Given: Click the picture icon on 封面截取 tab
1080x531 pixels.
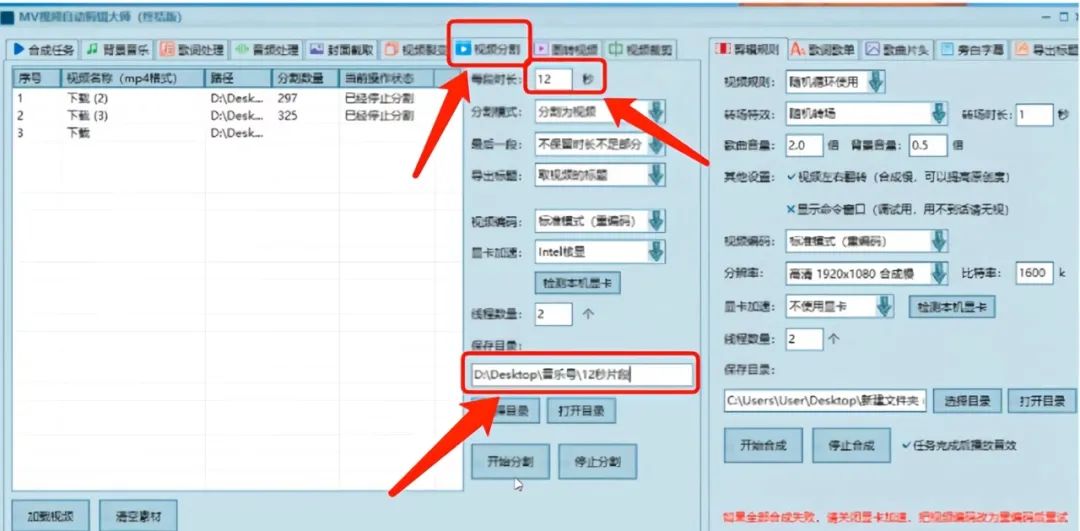Looking at the screenshot, I should tap(316, 49).
